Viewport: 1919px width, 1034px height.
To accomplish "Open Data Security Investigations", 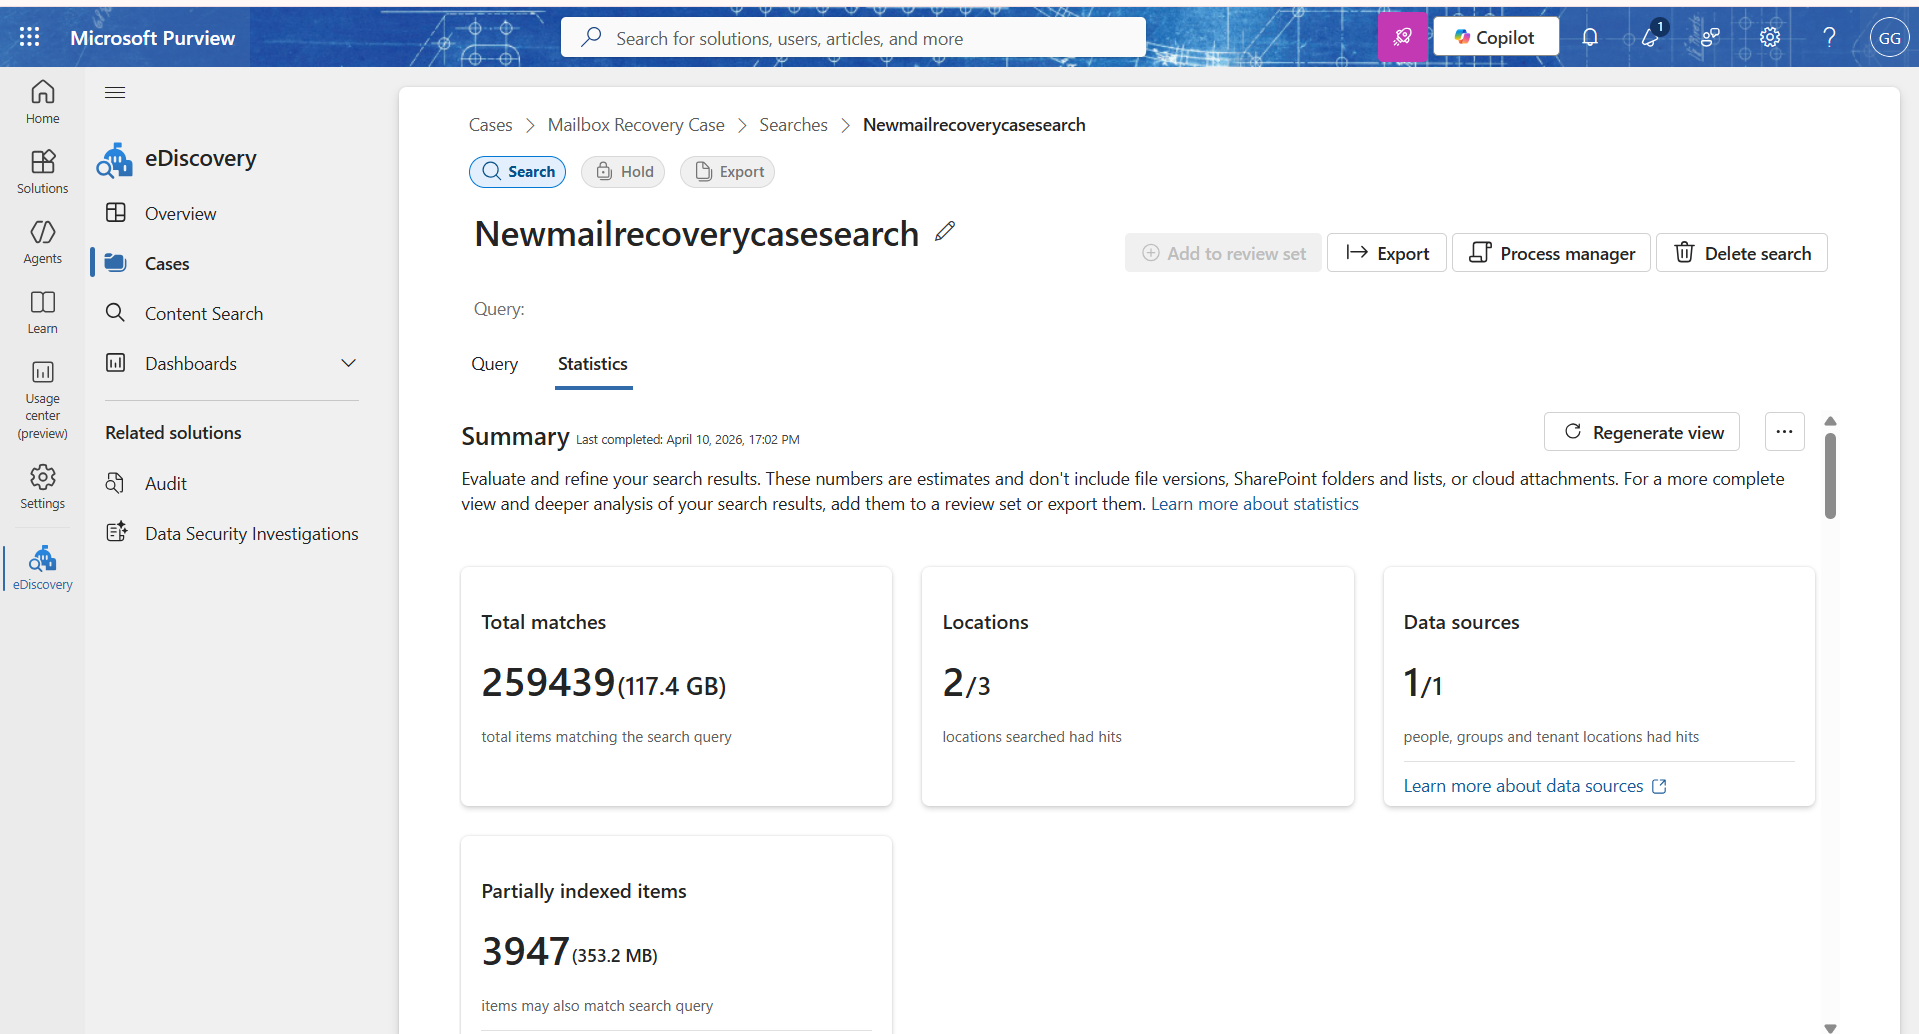I will (251, 533).
